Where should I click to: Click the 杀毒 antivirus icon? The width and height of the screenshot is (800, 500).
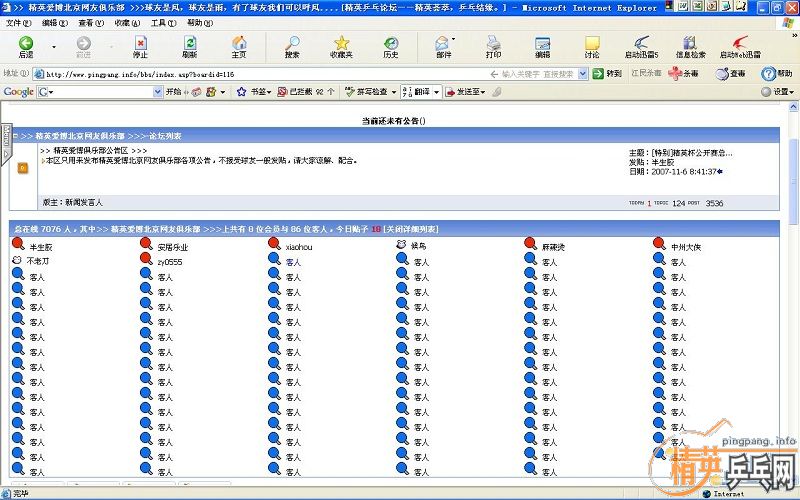683,73
